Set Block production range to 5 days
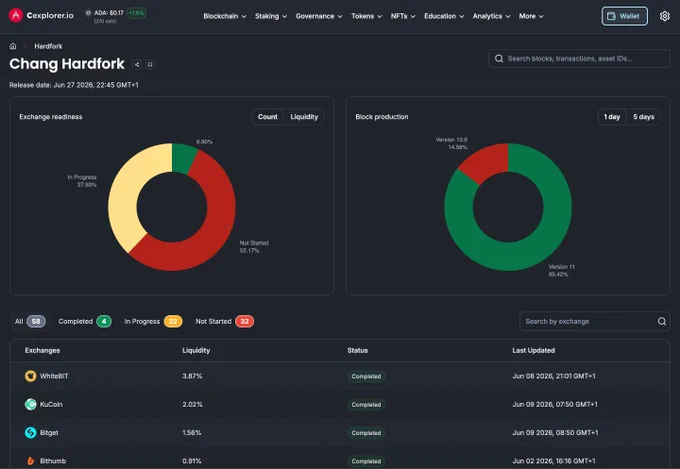This screenshot has width=680, height=469. point(644,117)
